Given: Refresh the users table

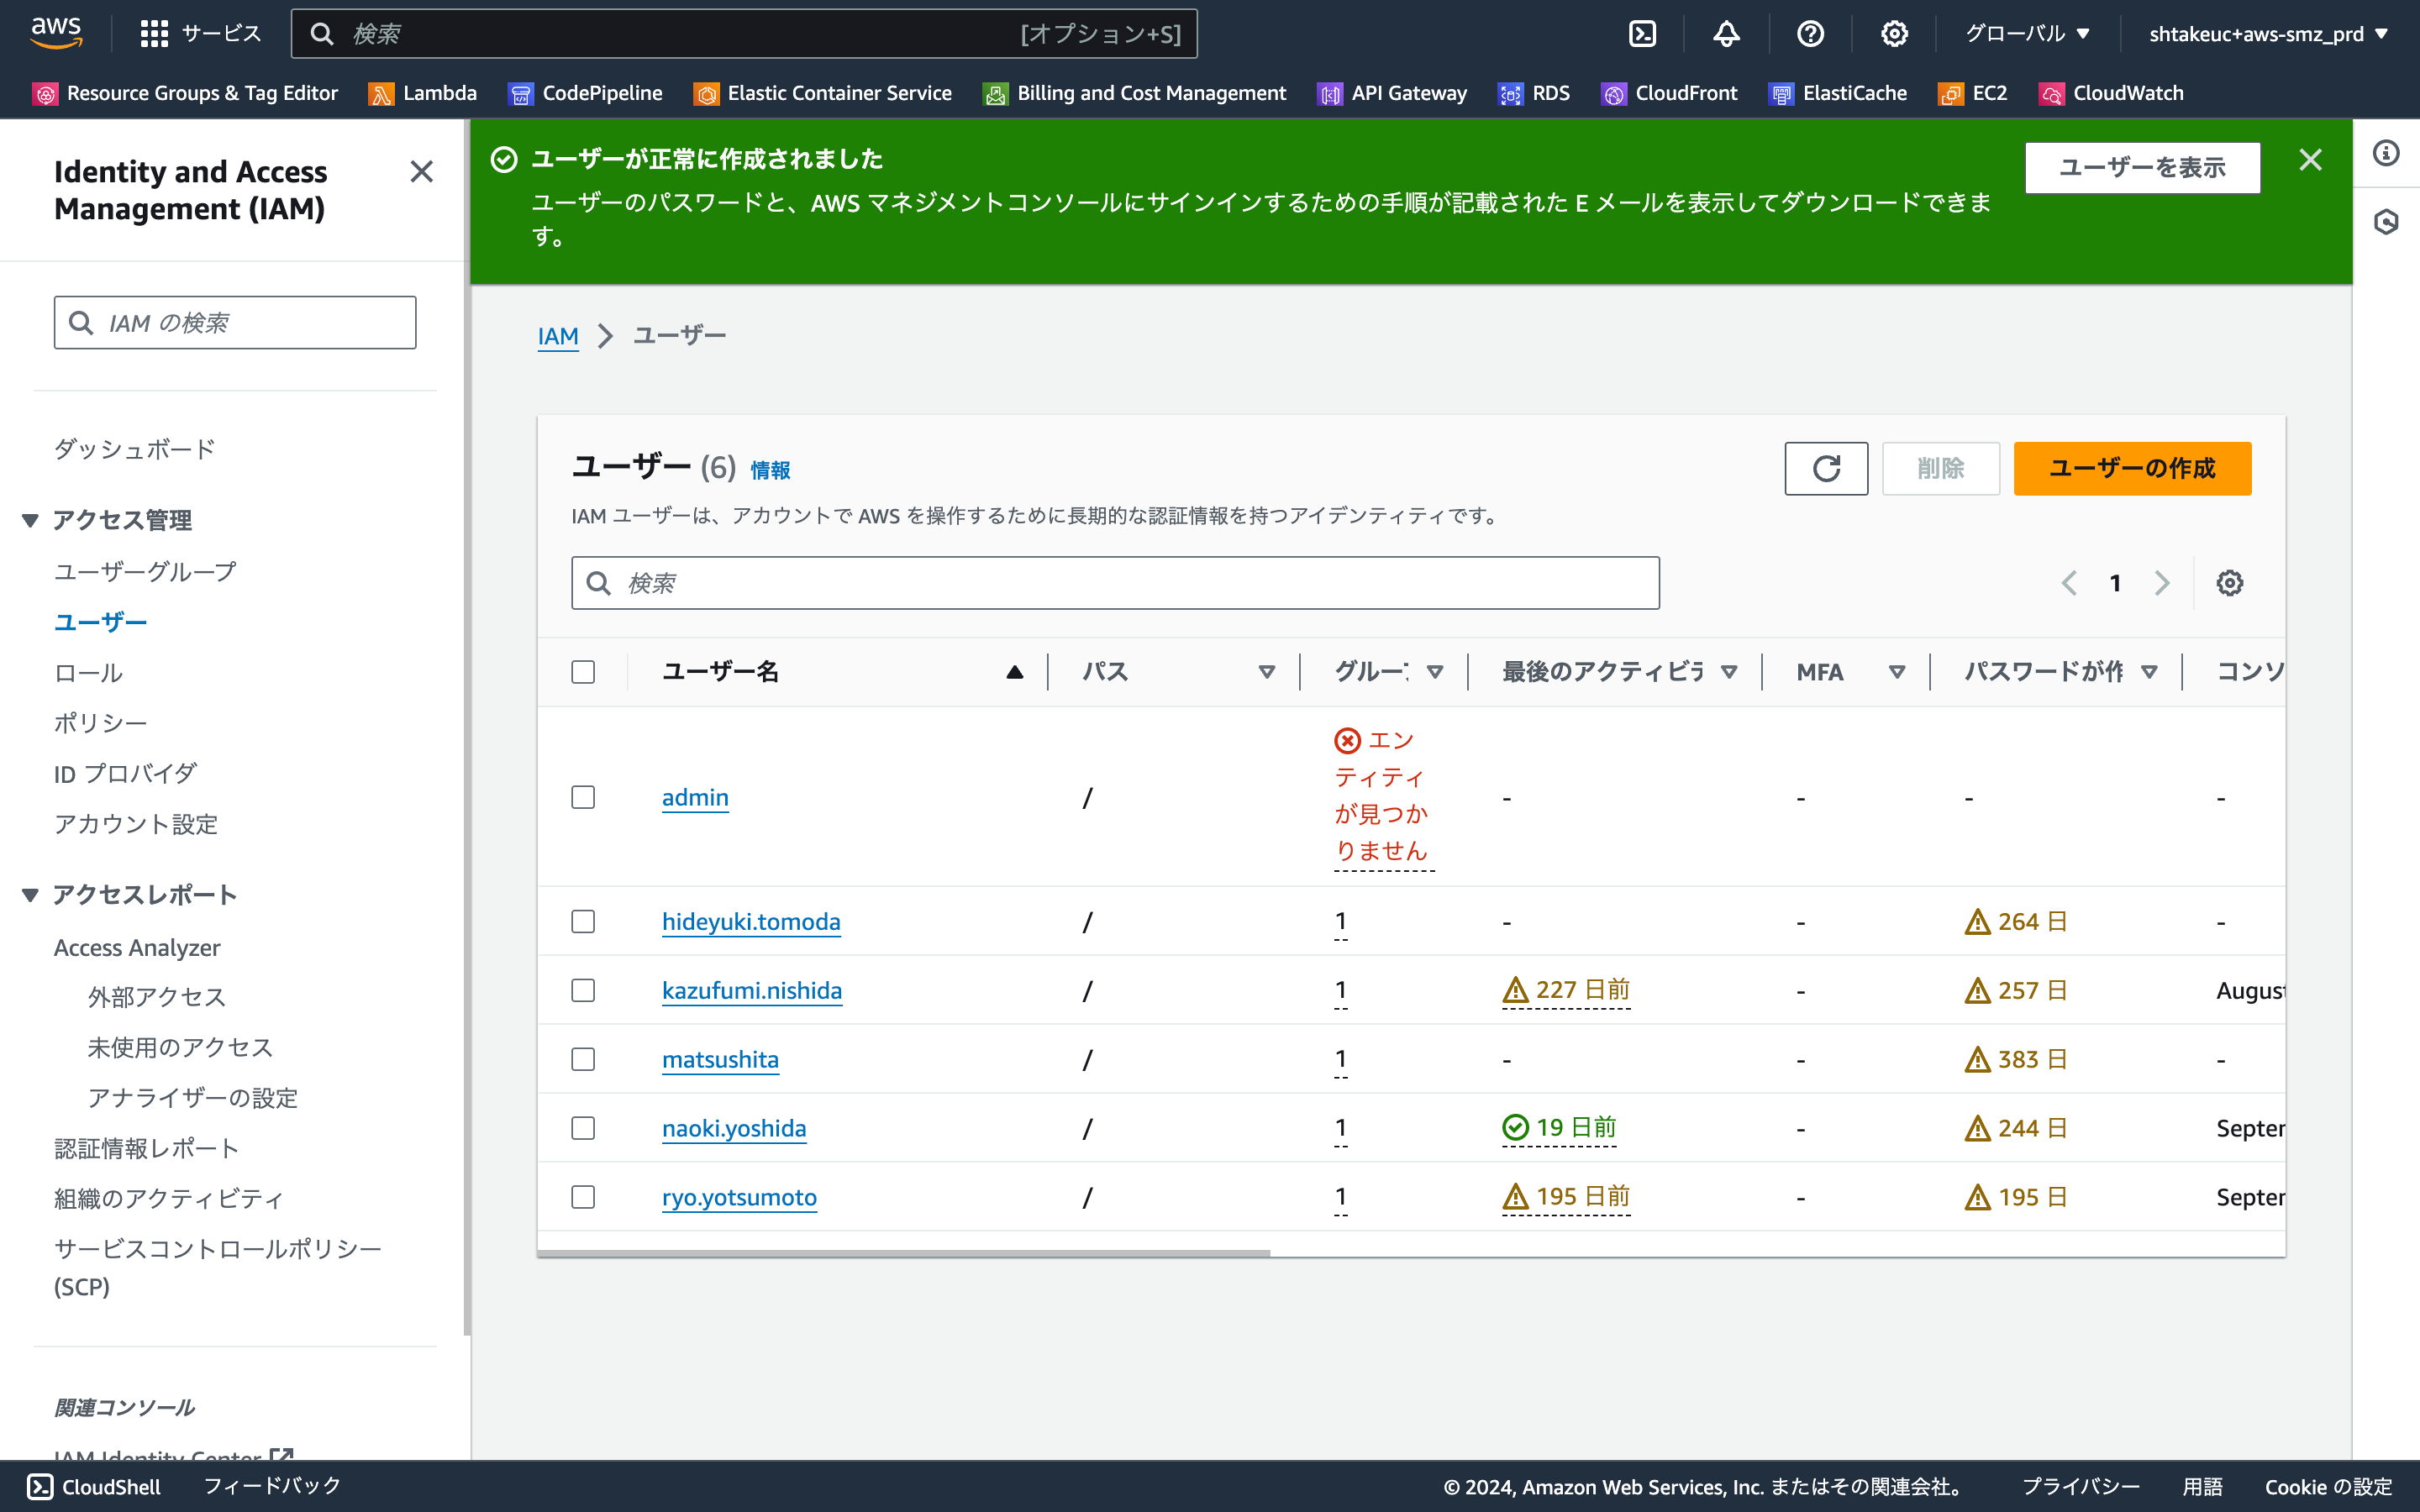Looking at the screenshot, I should pyautogui.click(x=1826, y=468).
